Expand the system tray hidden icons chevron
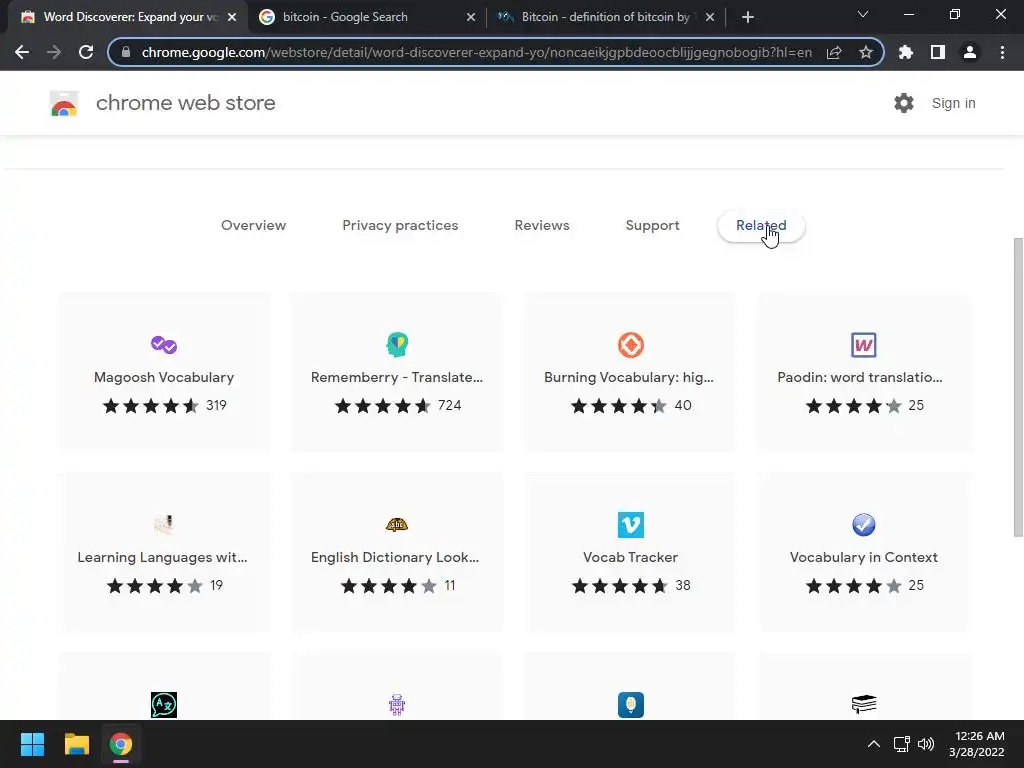The height and width of the screenshot is (768, 1024). 874,744
